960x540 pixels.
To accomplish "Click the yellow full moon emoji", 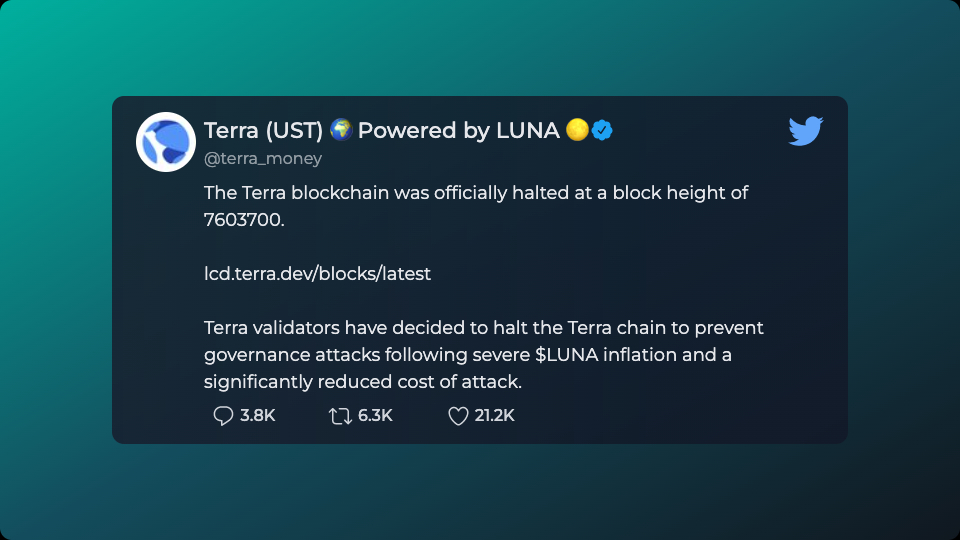I will tap(577, 130).
